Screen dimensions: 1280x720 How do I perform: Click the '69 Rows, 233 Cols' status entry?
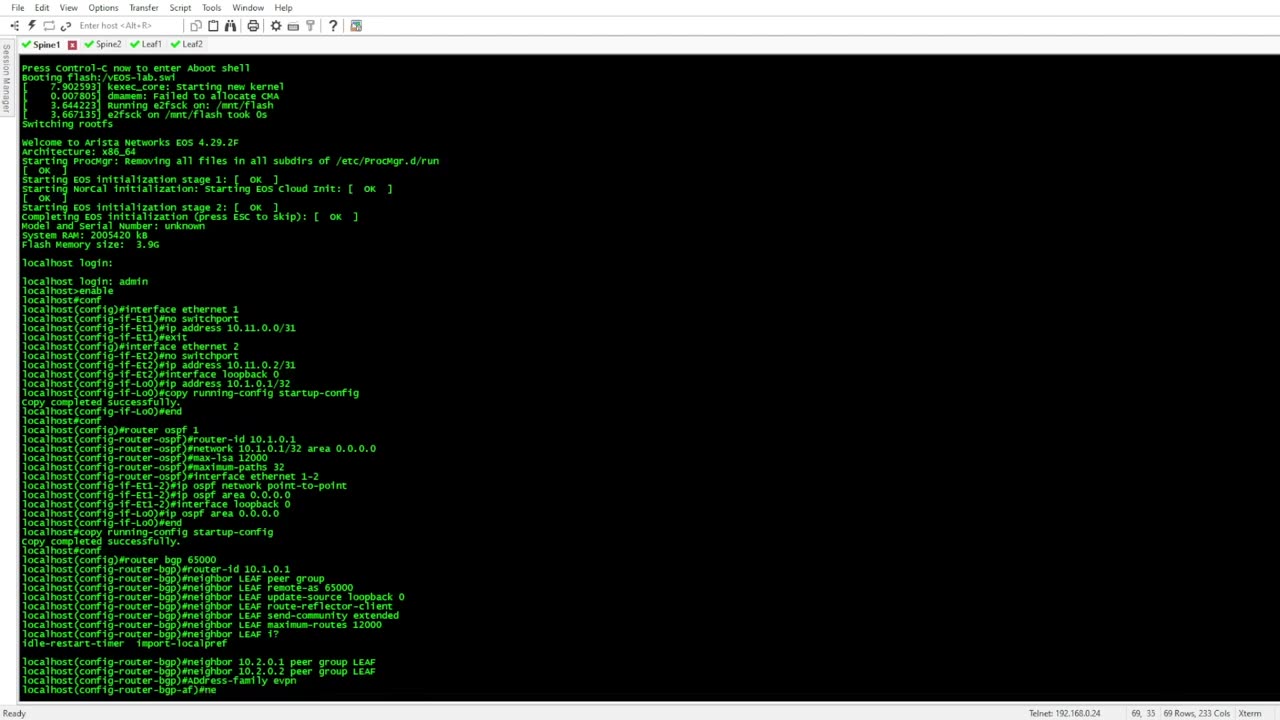(1198, 713)
